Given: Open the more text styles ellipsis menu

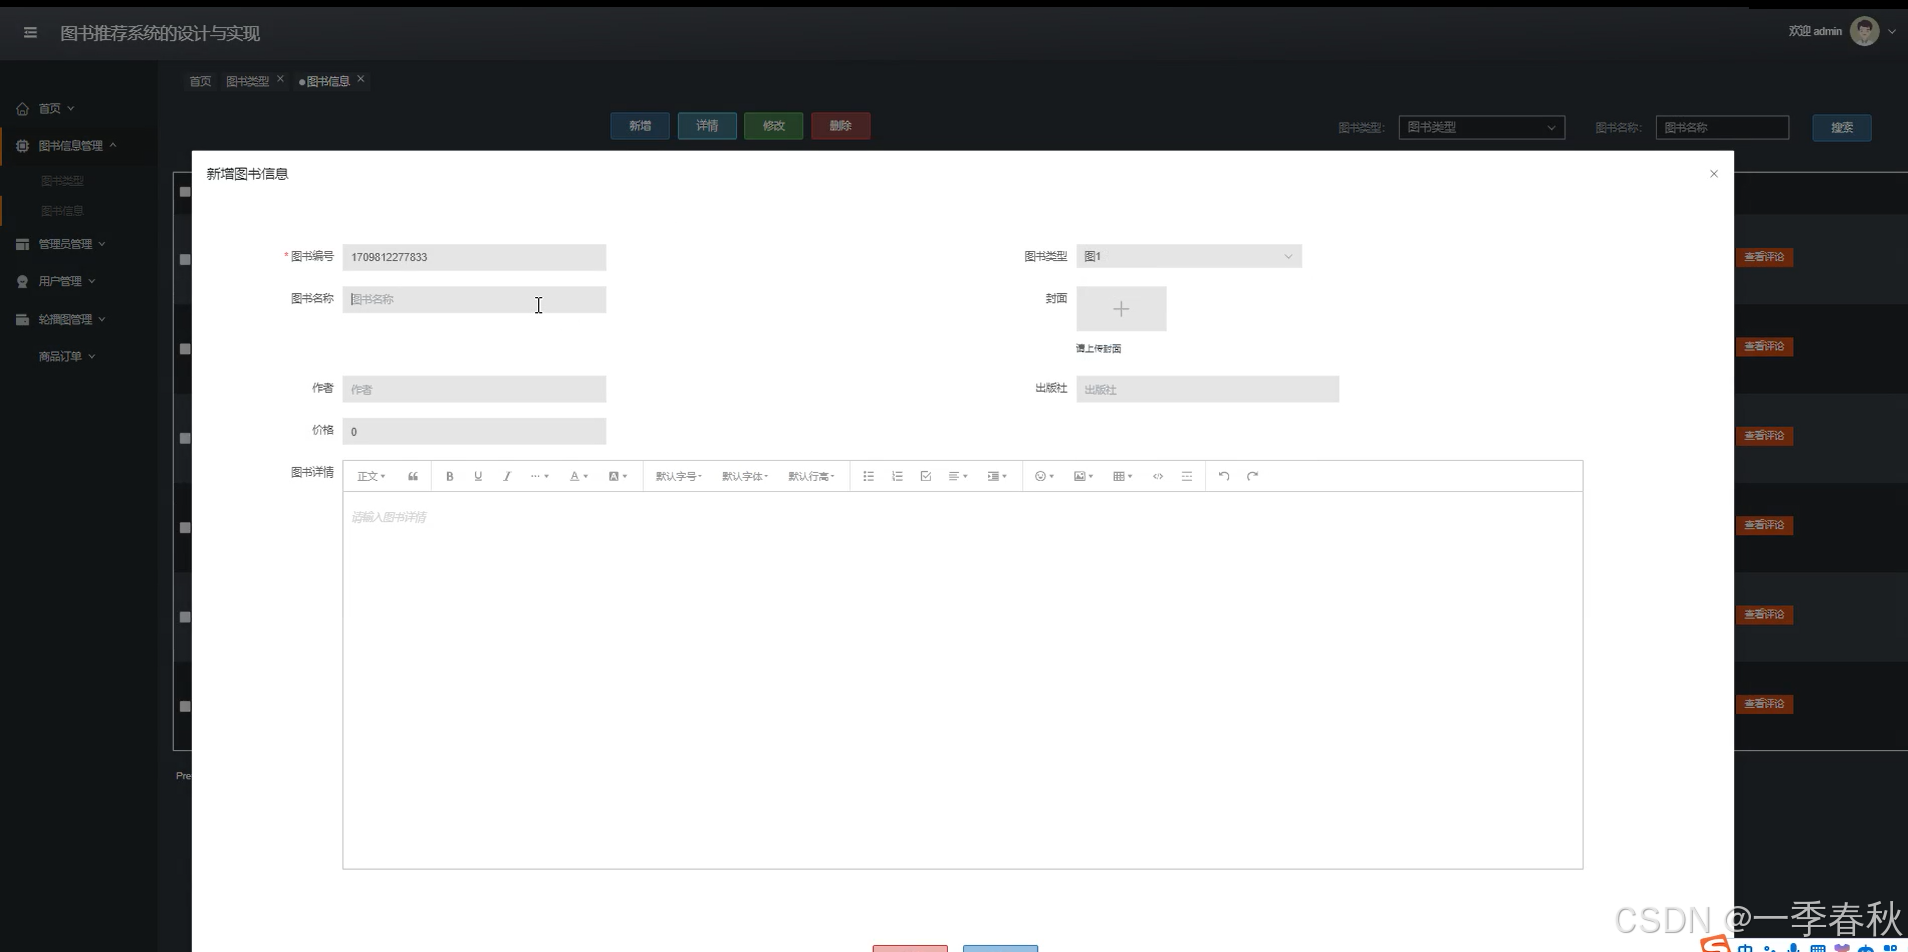Looking at the screenshot, I should [540, 476].
